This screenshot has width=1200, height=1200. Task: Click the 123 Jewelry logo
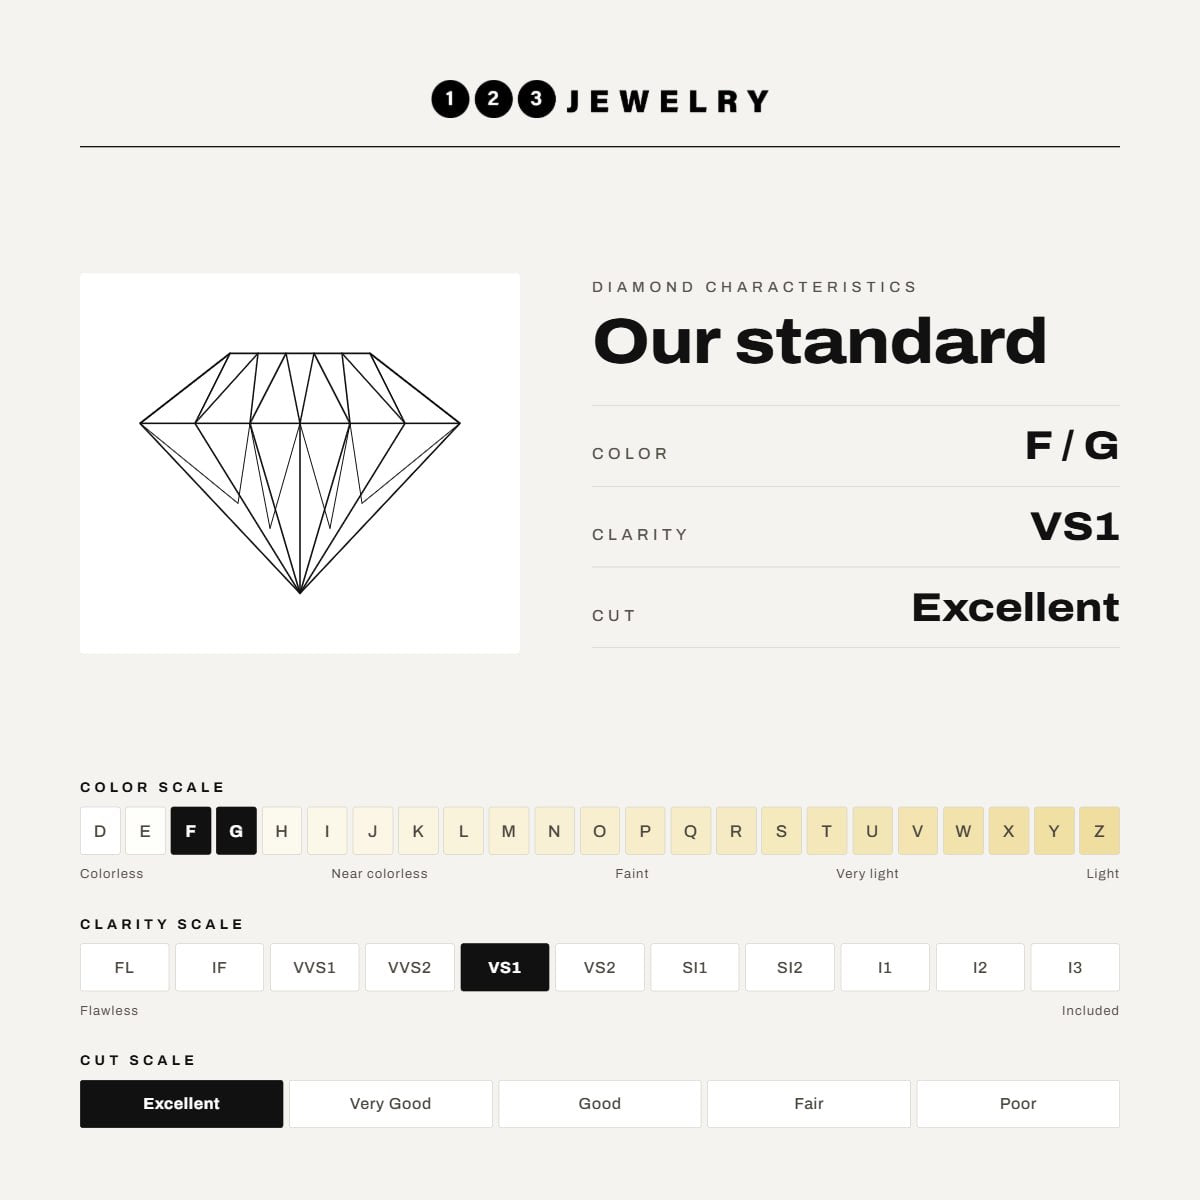(x=600, y=99)
